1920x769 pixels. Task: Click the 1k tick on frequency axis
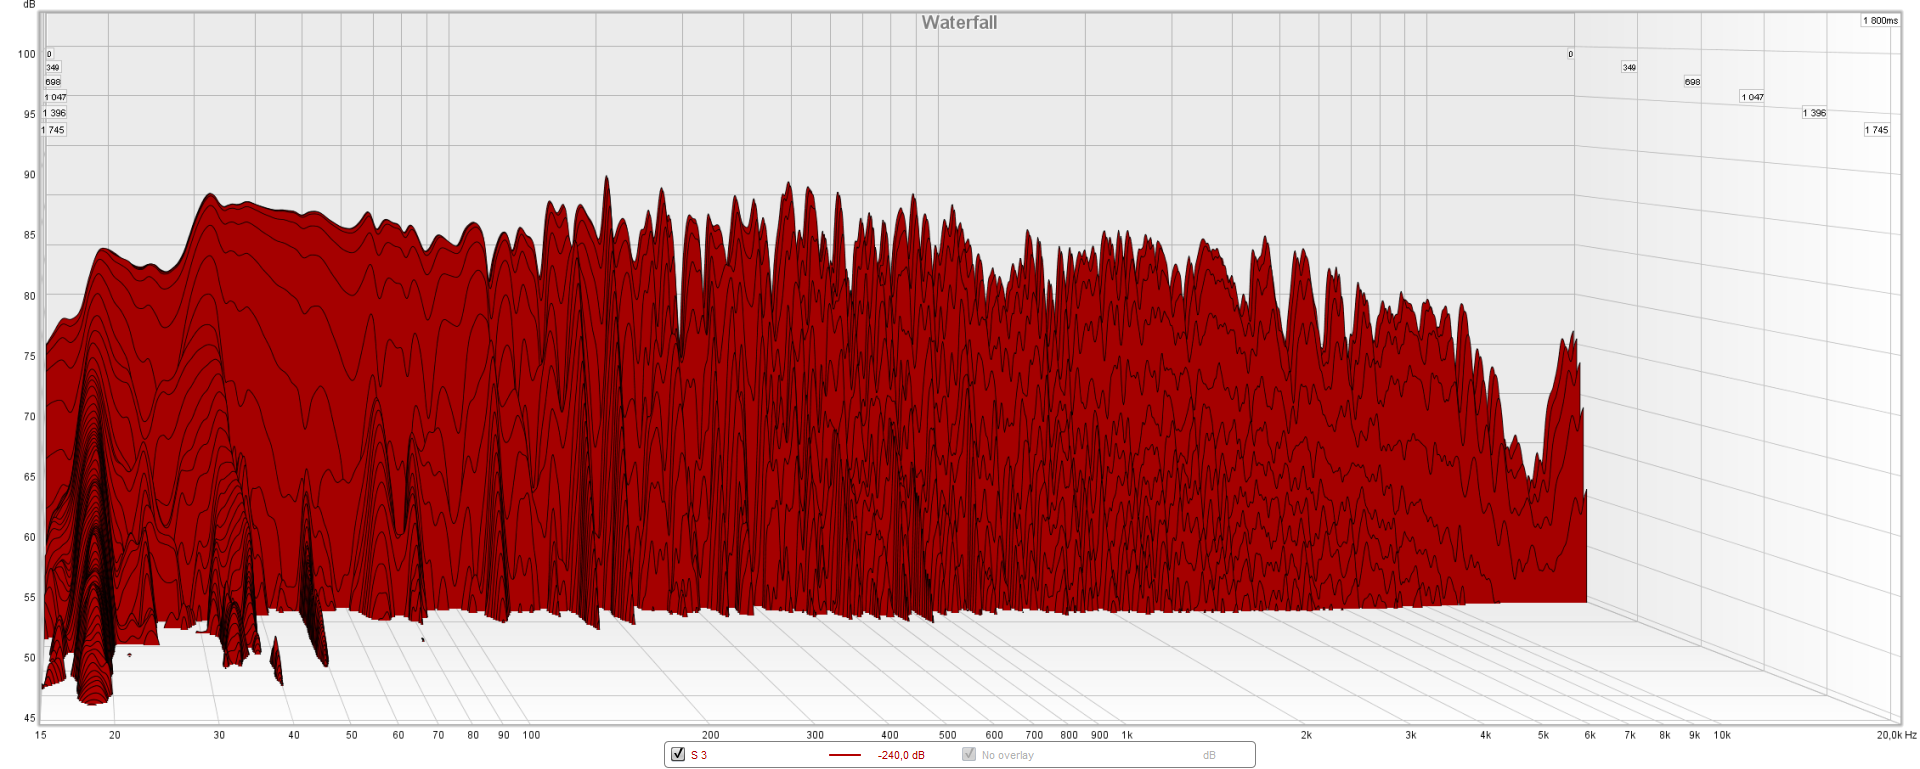coord(1127,735)
